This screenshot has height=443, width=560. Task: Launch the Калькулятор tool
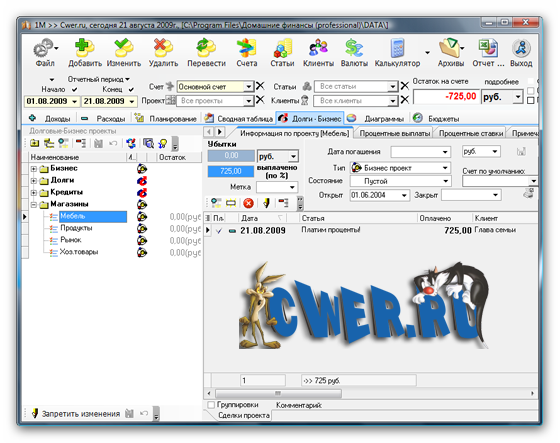click(x=397, y=48)
